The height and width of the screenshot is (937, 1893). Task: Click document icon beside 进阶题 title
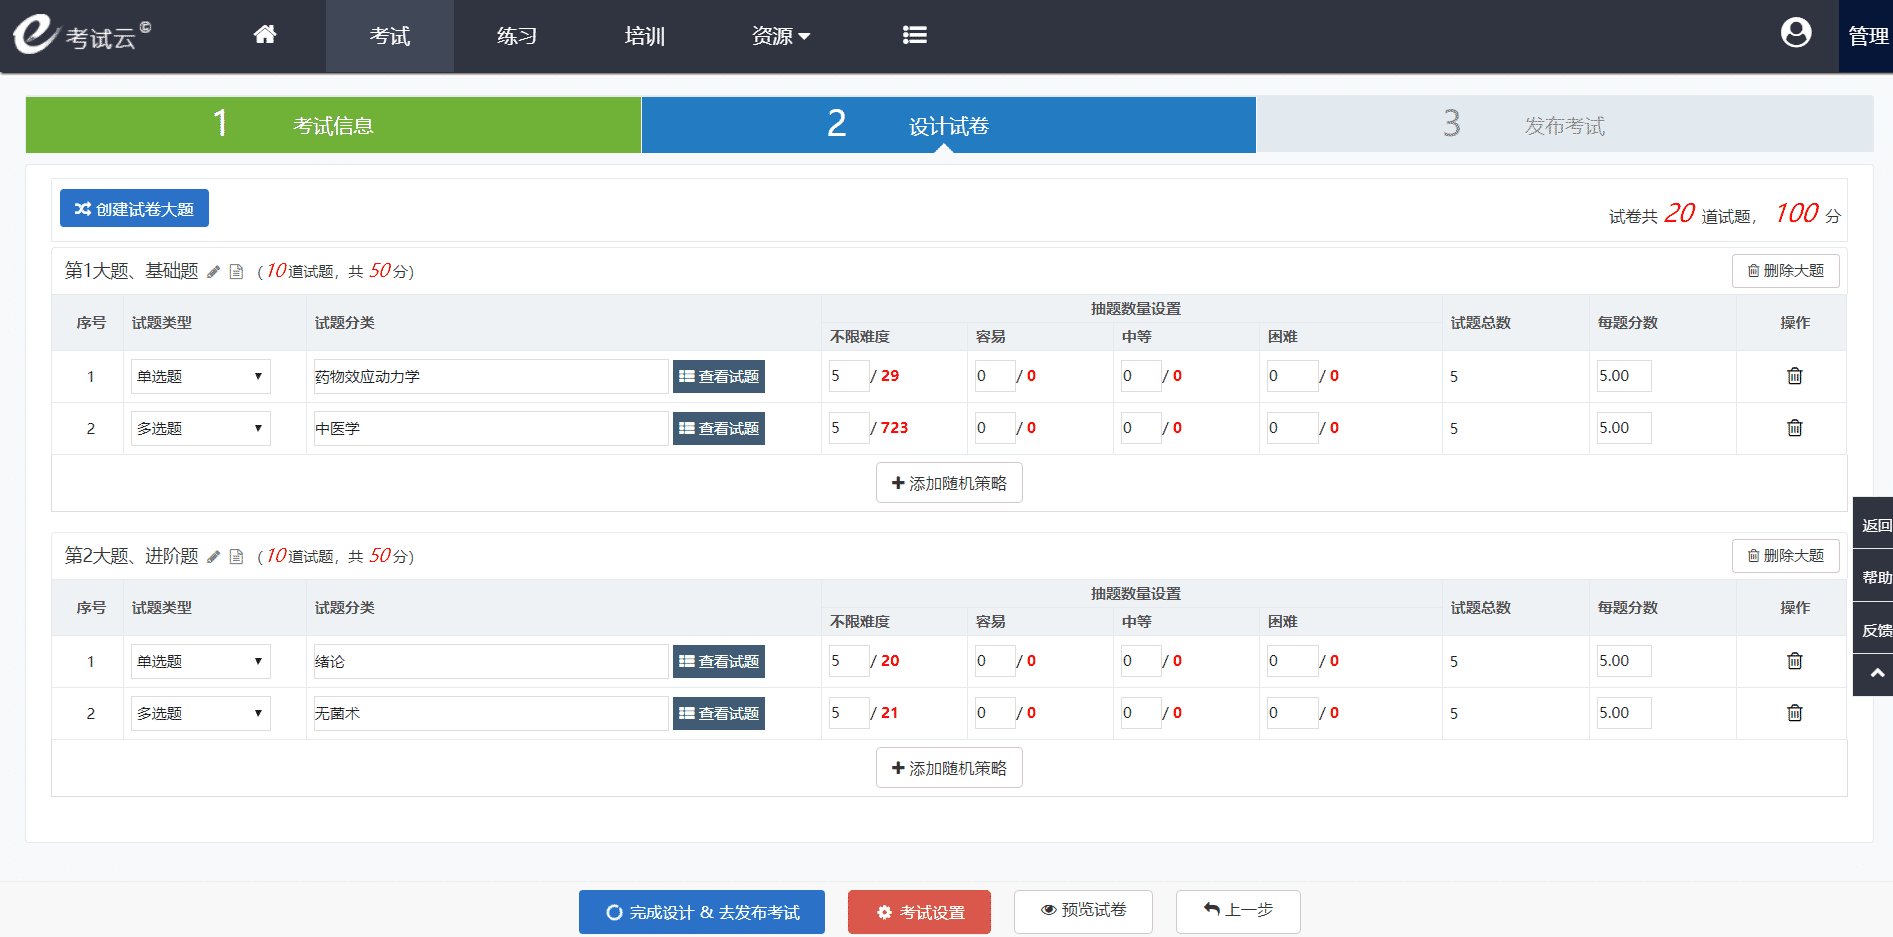[237, 557]
